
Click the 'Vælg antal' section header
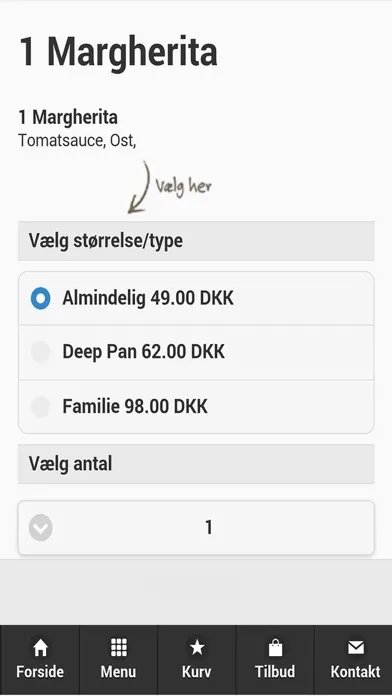pyautogui.click(x=196, y=464)
